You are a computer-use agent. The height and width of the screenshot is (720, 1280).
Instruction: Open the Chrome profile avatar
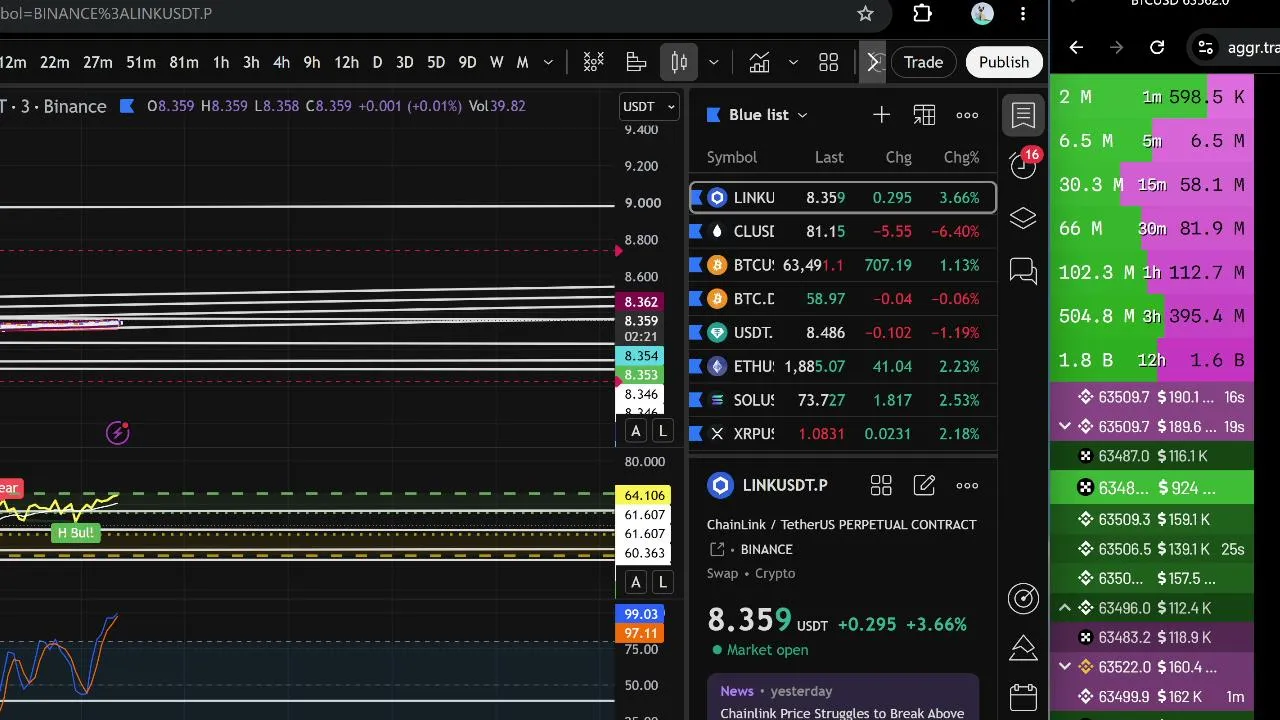pos(982,14)
